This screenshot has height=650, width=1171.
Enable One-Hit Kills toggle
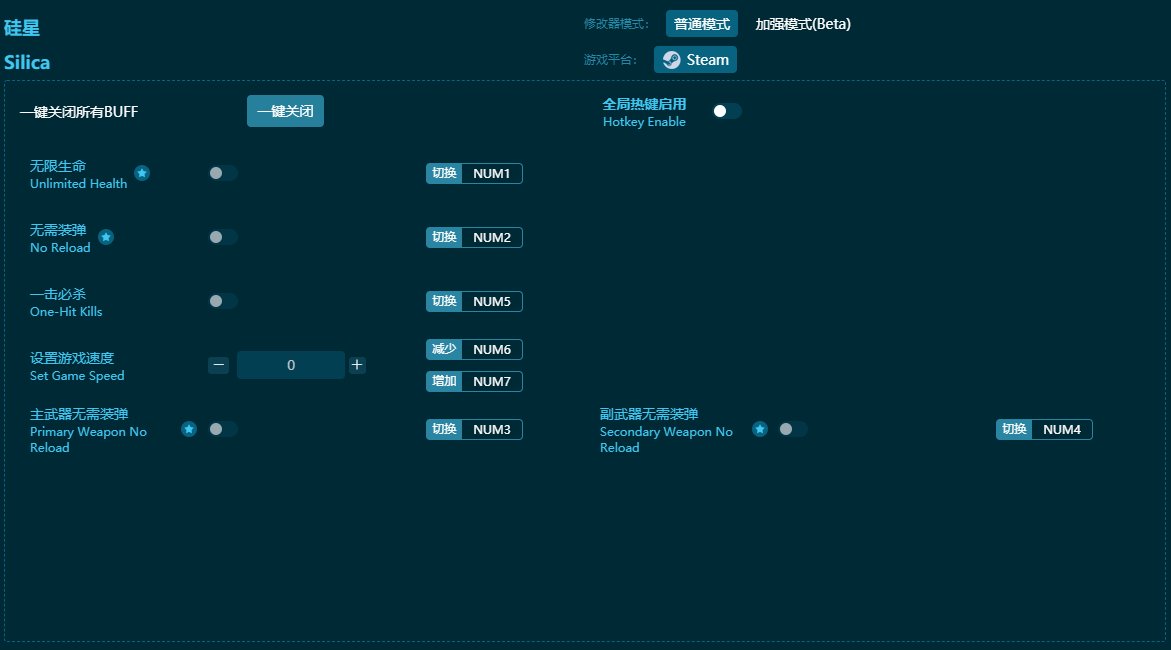(x=222, y=301)
